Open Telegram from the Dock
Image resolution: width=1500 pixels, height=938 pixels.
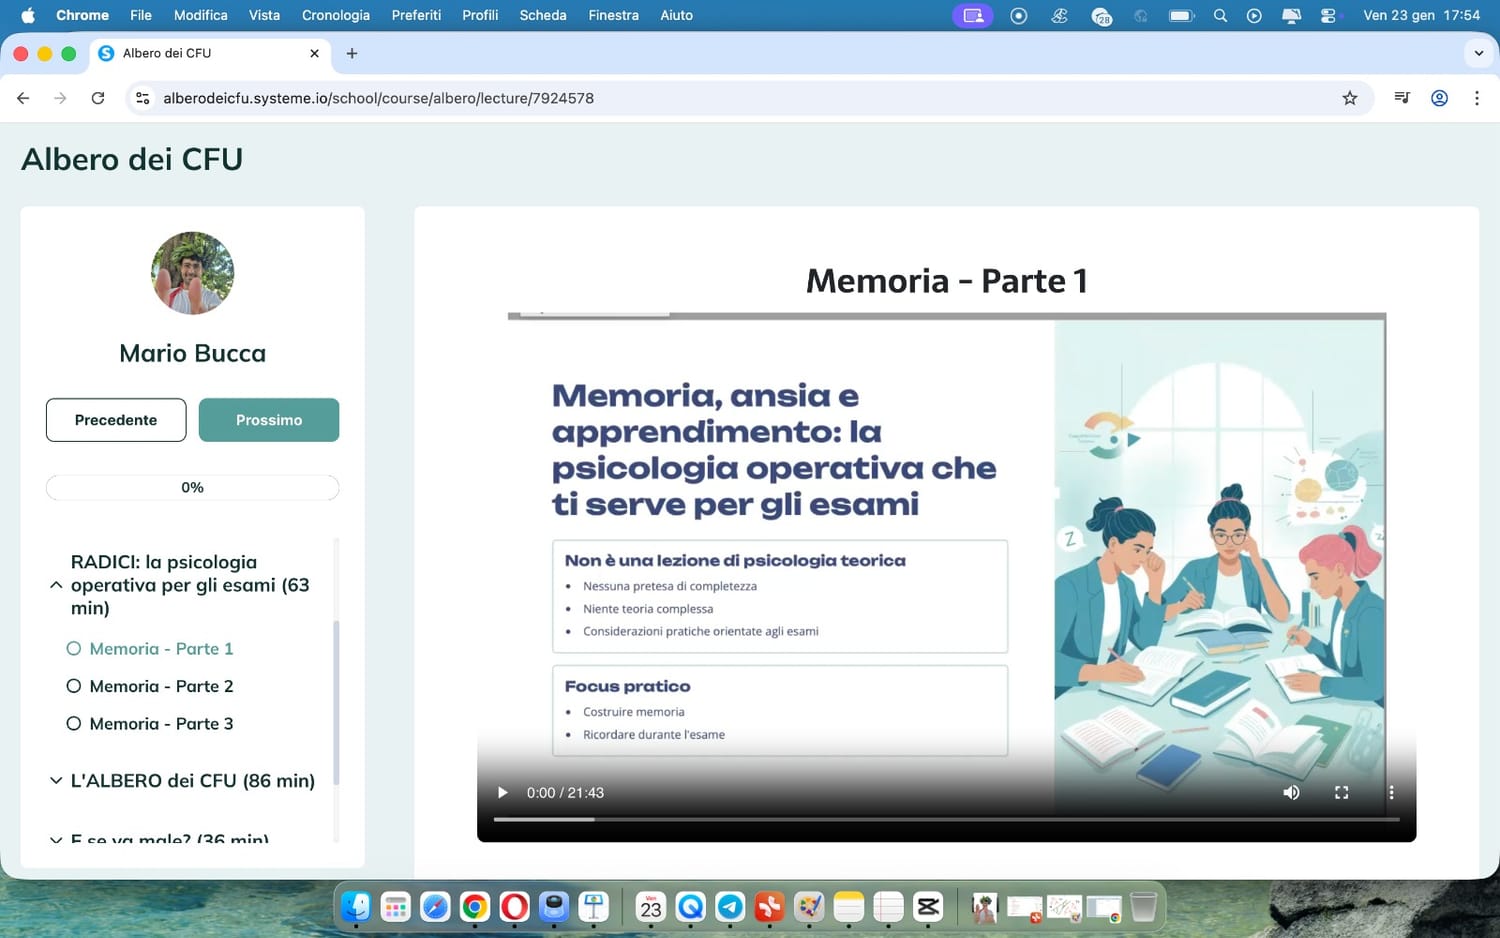(731, 907)
